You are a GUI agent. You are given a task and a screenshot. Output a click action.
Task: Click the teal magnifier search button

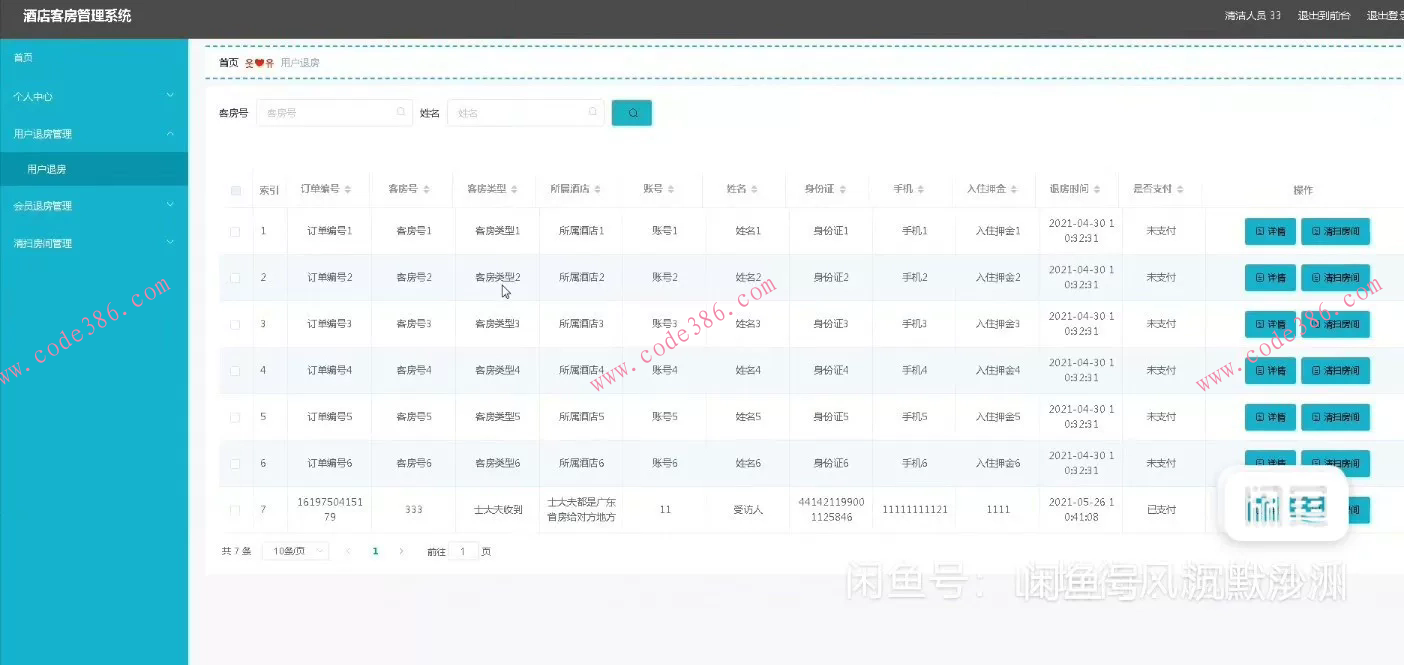tap(631, 112)
